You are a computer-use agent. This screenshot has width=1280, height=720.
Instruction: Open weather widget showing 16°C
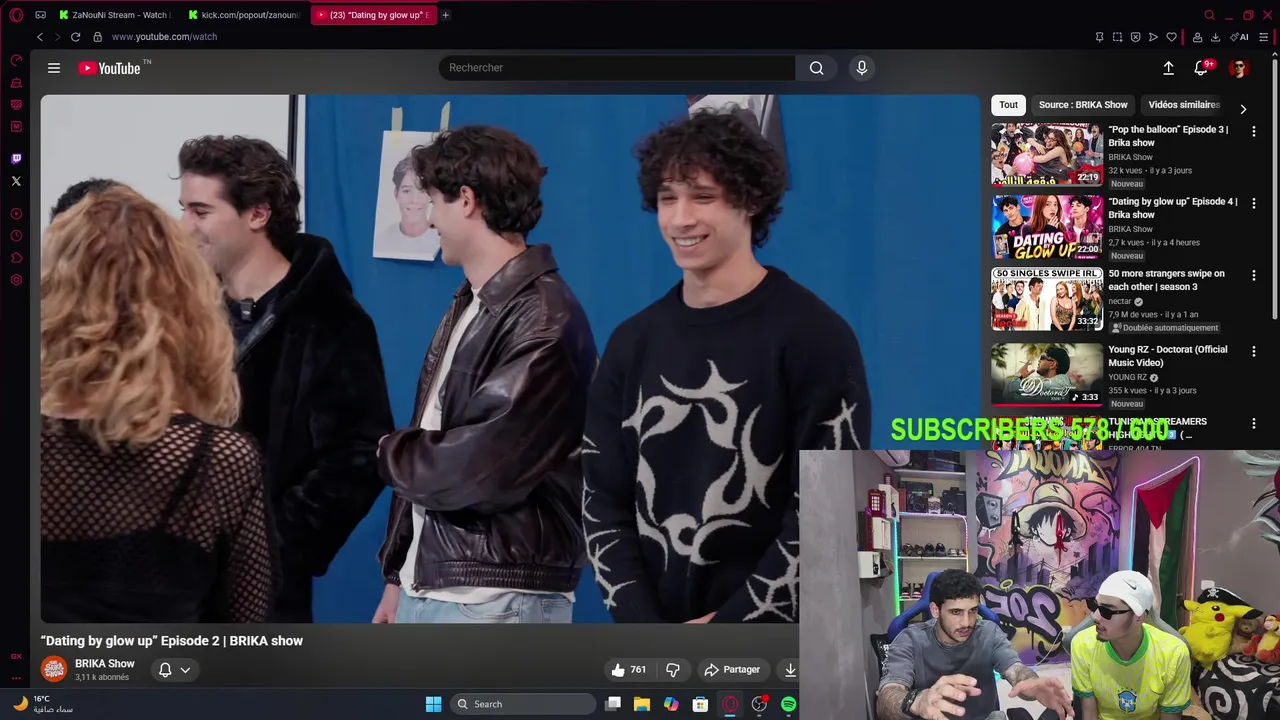click(42, 704)
